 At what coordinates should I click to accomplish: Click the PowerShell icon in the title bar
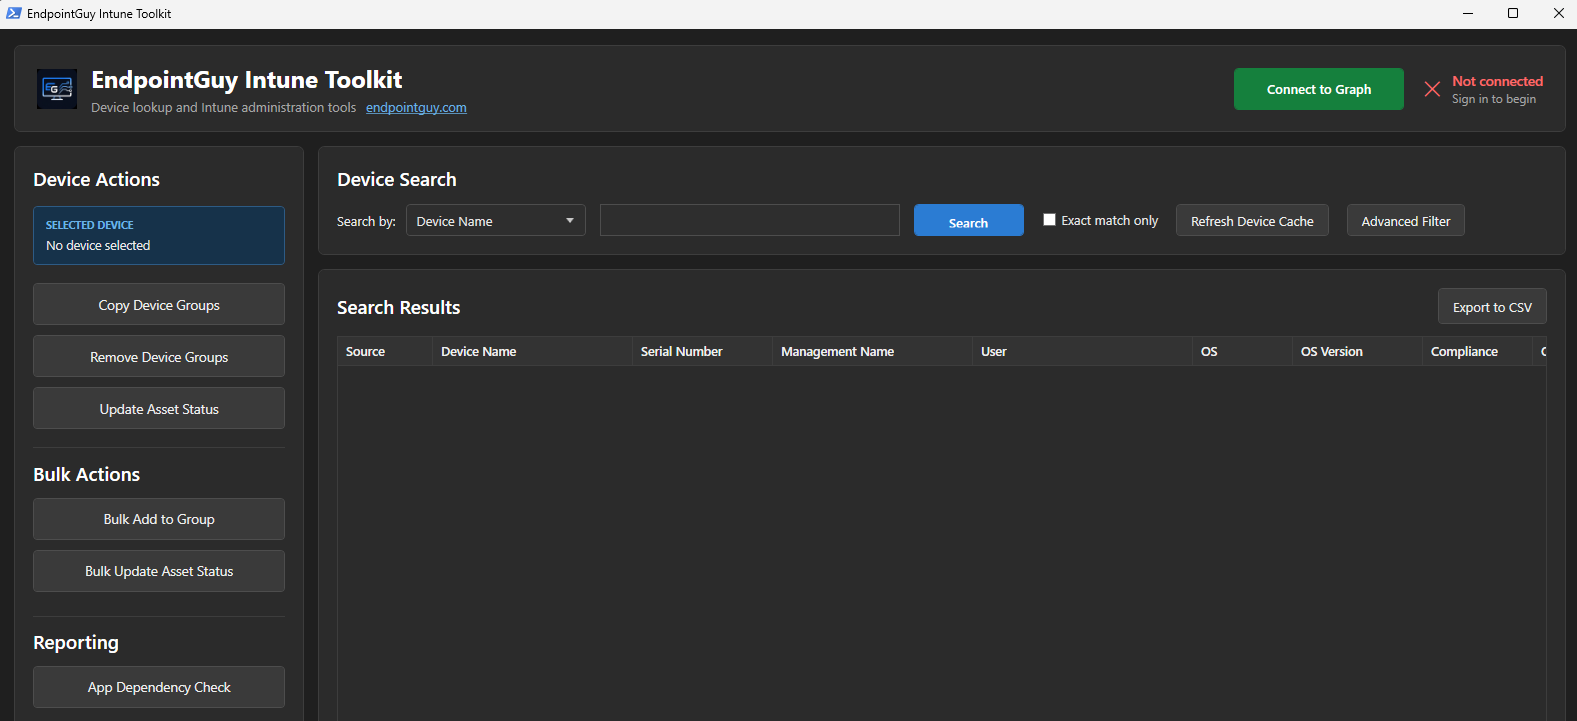coord(13,13)
